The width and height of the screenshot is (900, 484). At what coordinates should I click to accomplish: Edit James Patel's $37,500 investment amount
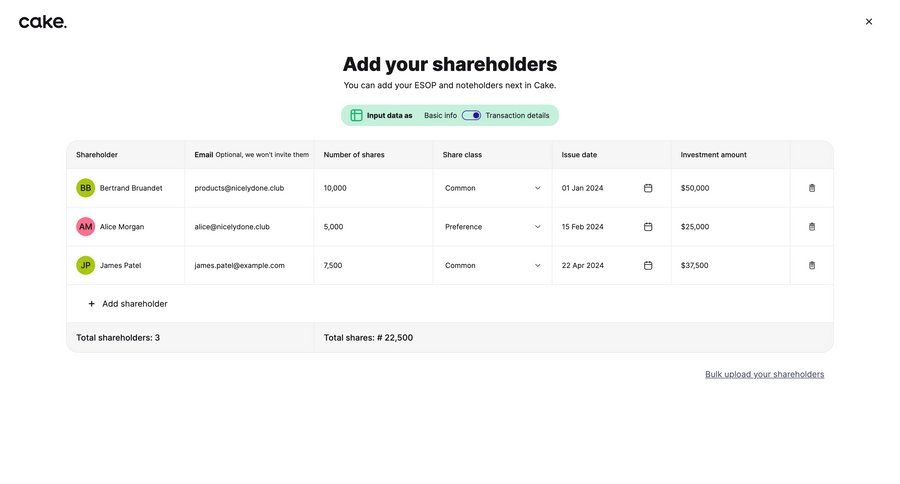[728, 266]
